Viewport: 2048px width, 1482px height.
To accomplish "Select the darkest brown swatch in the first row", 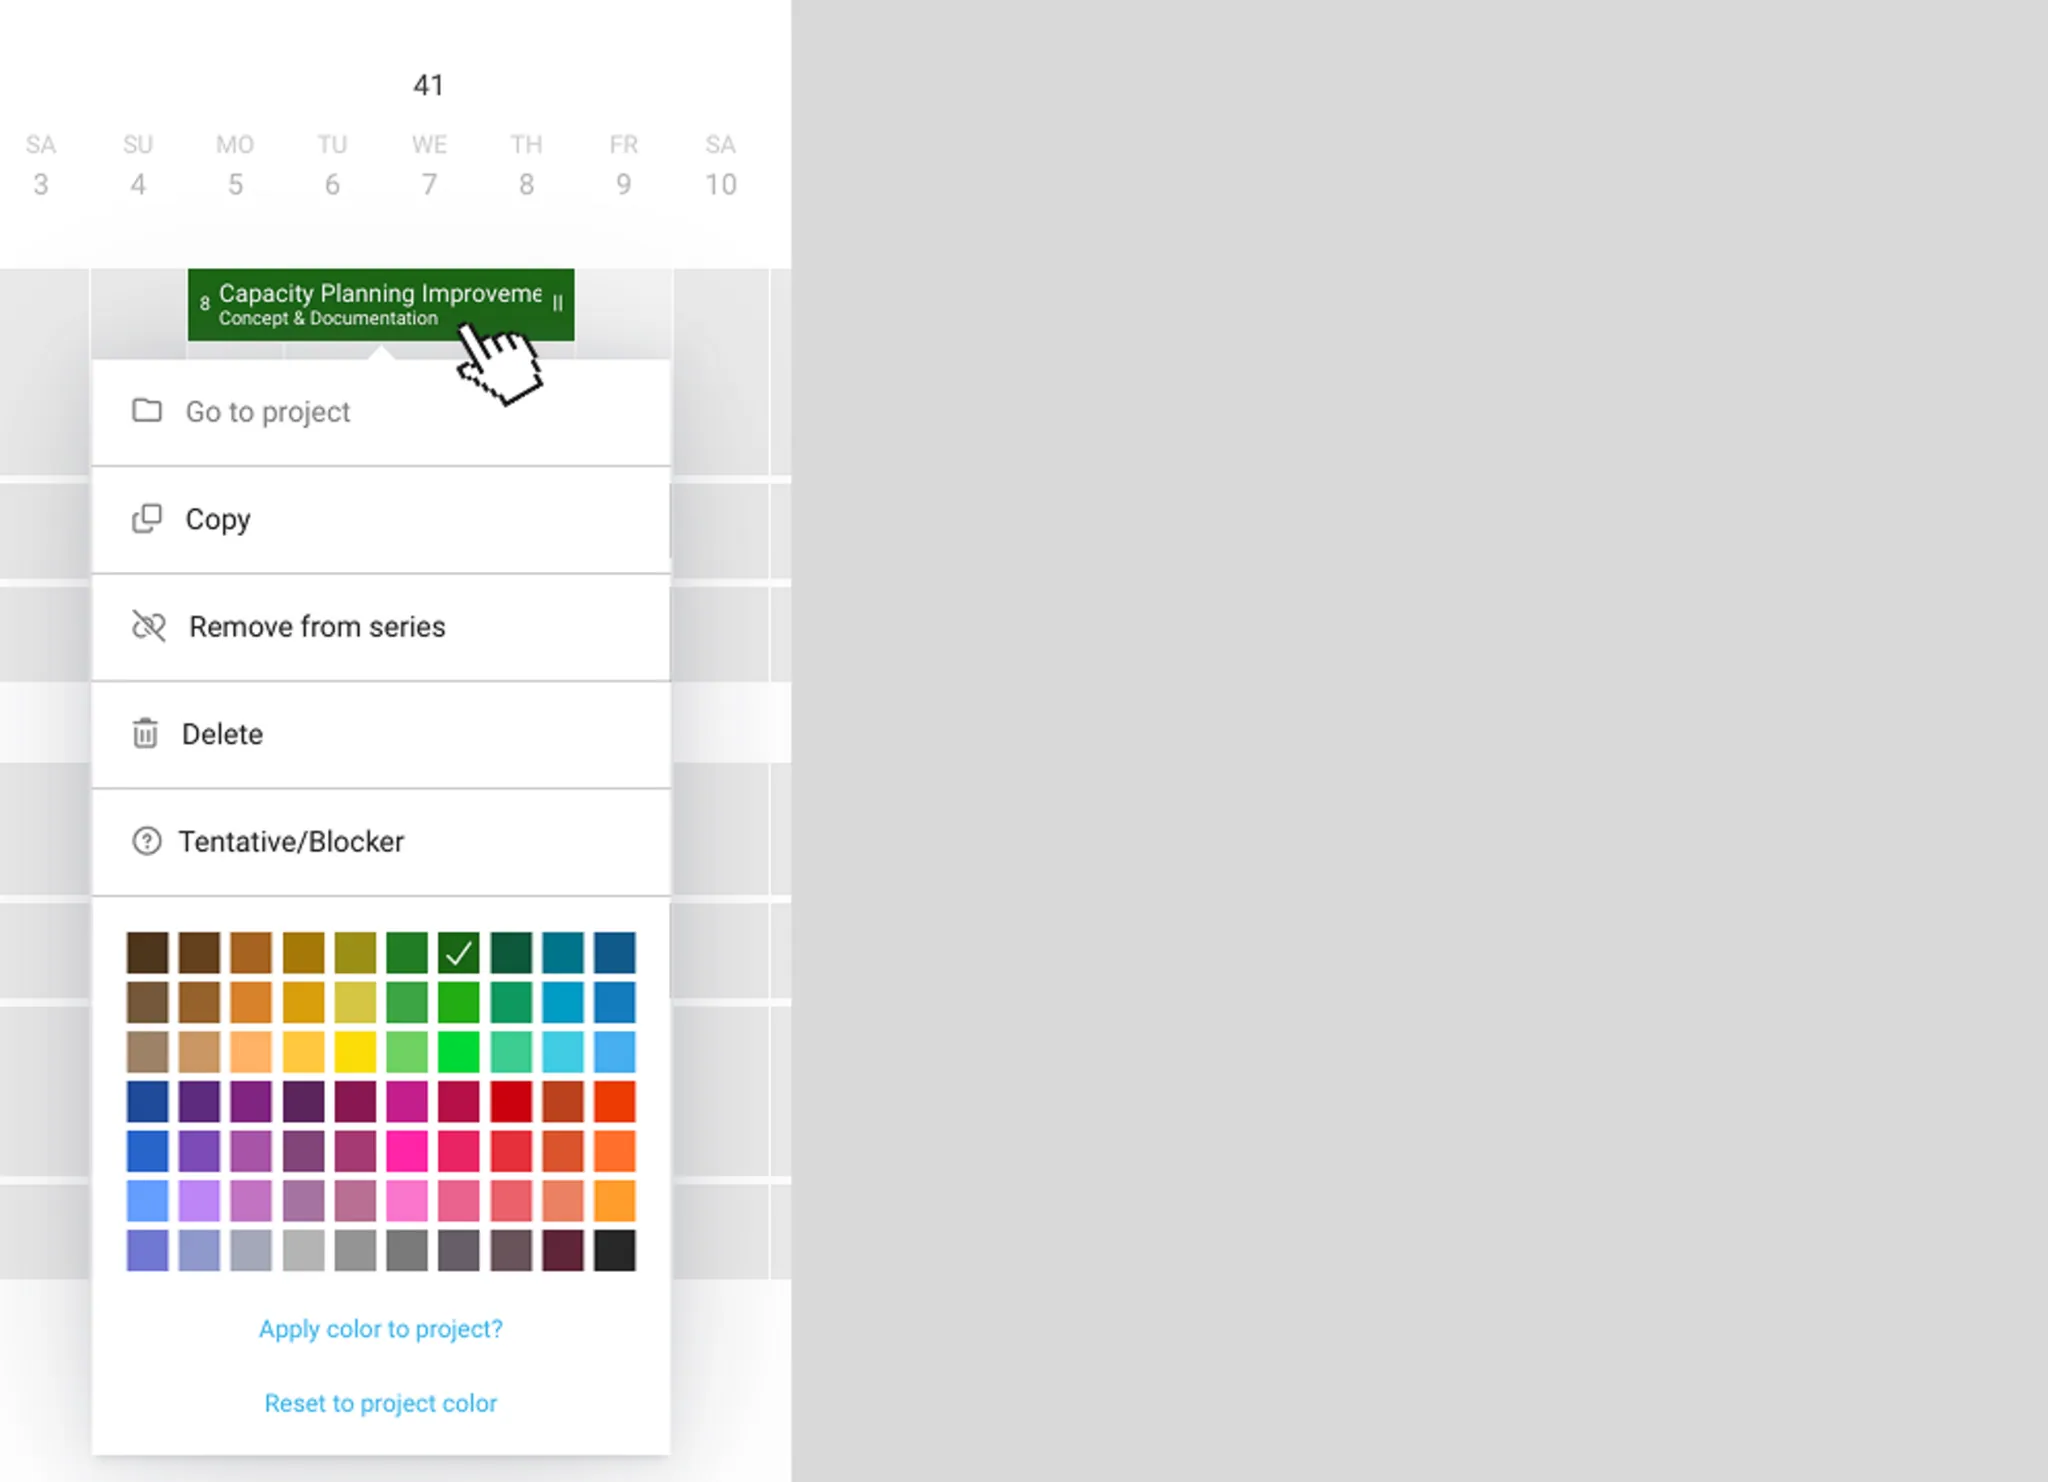I will coord(147,953).
